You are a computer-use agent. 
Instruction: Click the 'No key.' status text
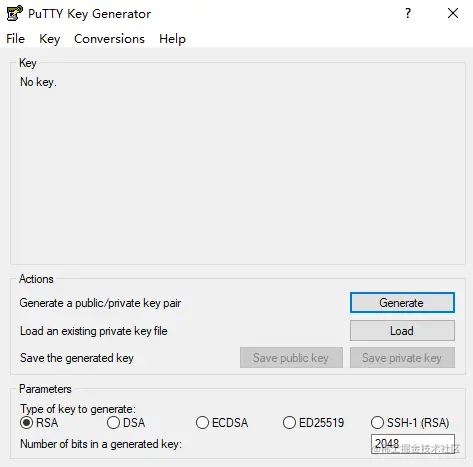[38, 82]
